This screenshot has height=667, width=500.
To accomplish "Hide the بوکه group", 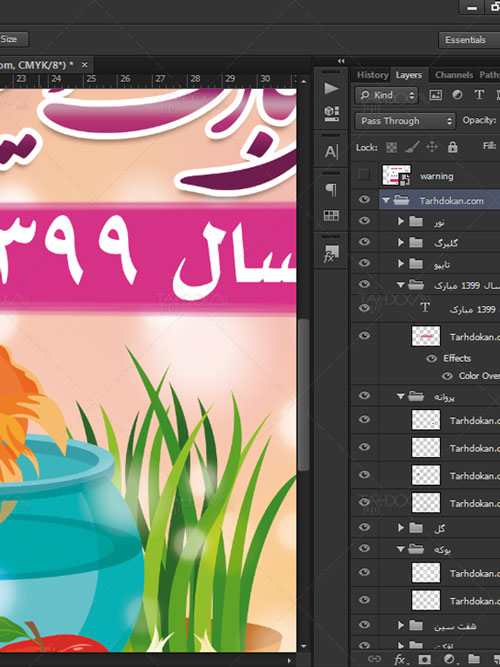I will click(364, 548).
